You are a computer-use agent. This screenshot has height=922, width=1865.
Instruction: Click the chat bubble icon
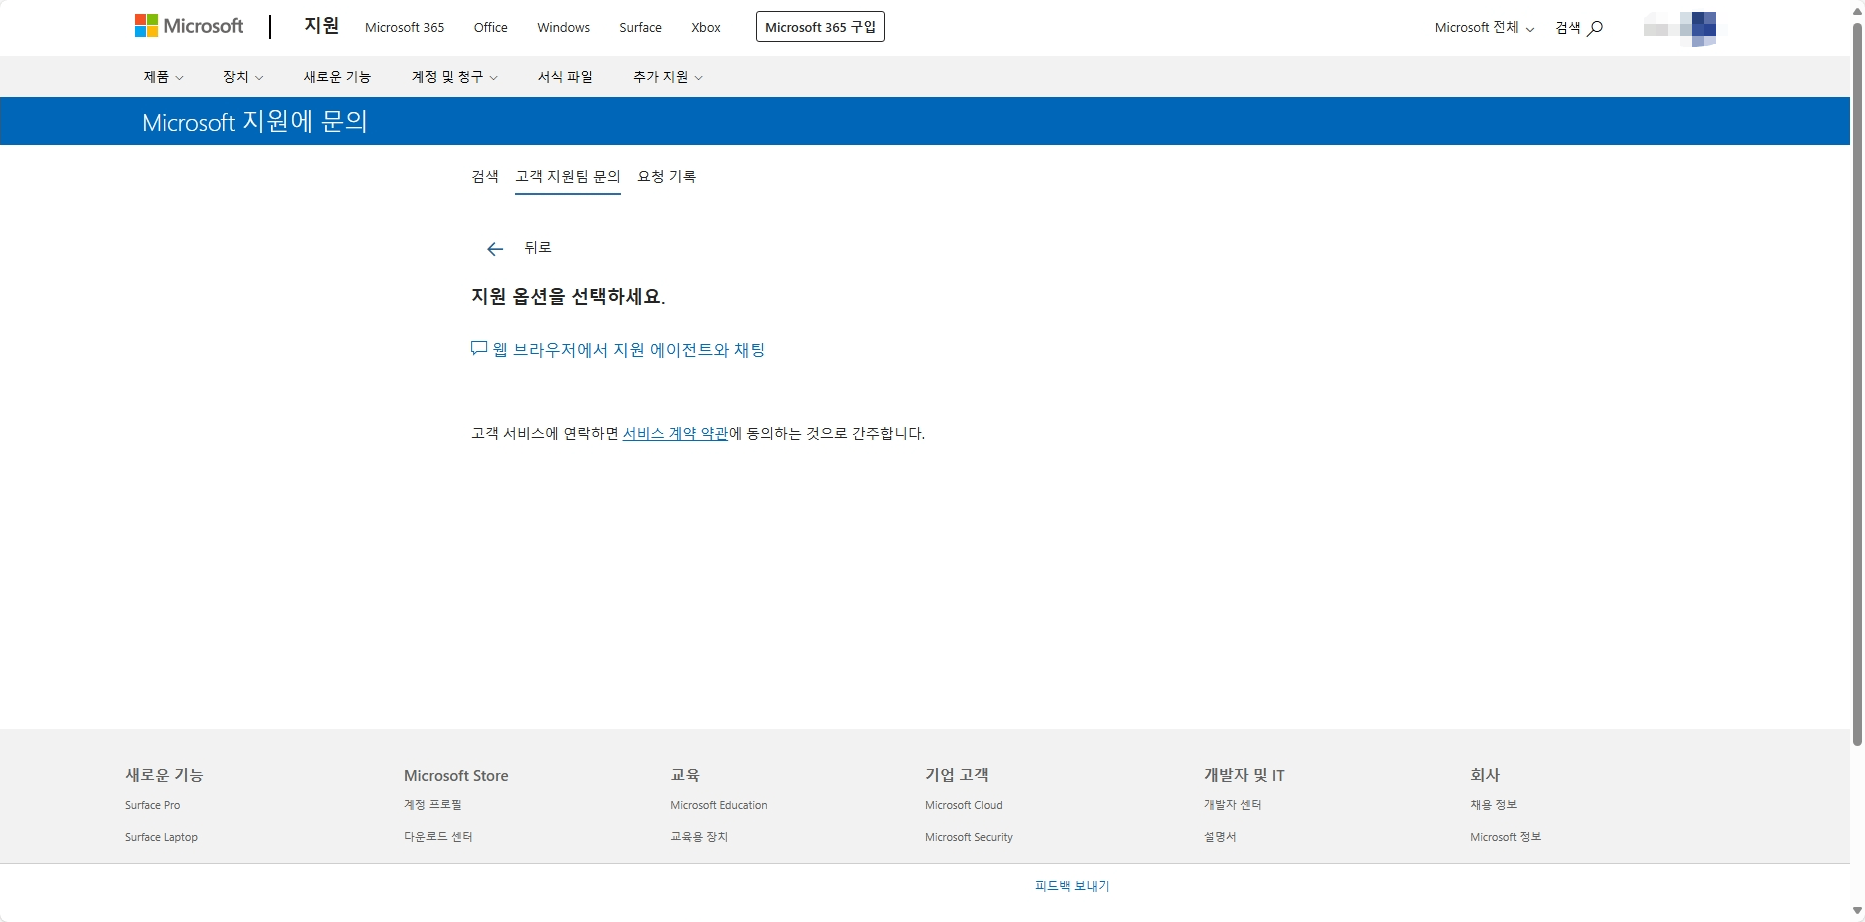479,349
